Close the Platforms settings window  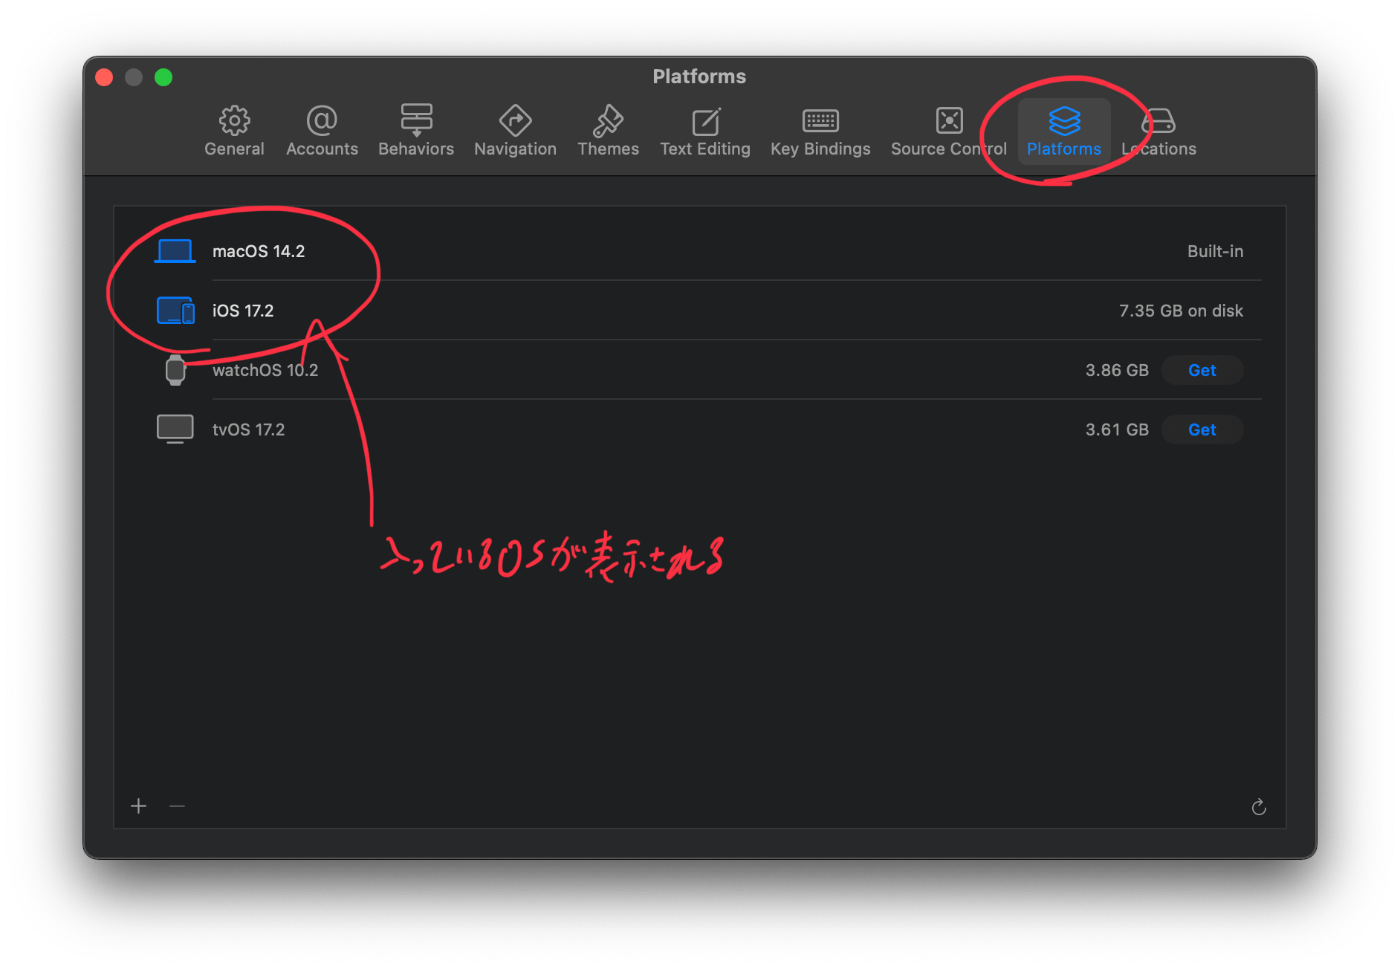[x=104, y=77]
